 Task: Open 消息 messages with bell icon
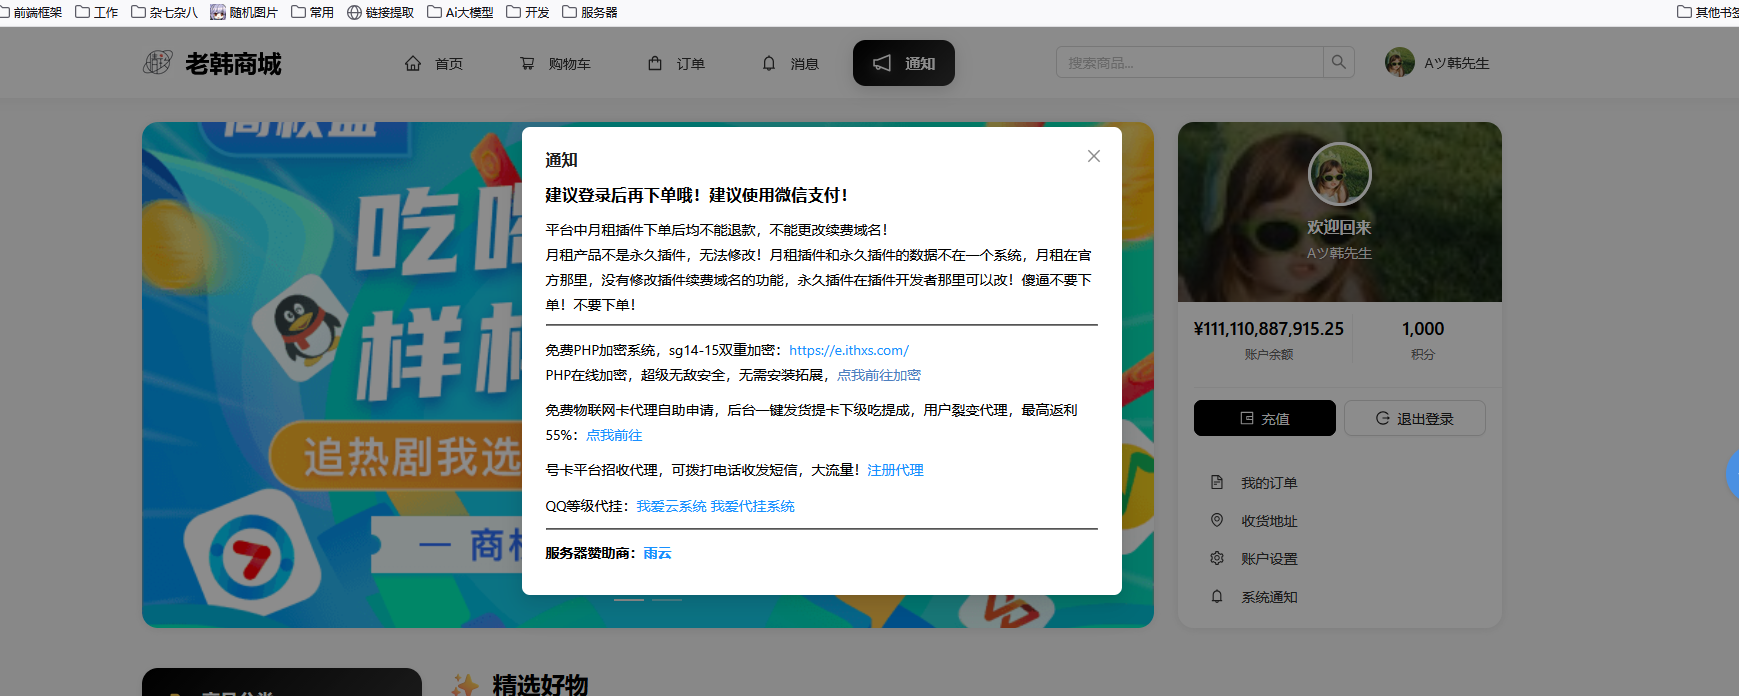click(x=790, y=63)
